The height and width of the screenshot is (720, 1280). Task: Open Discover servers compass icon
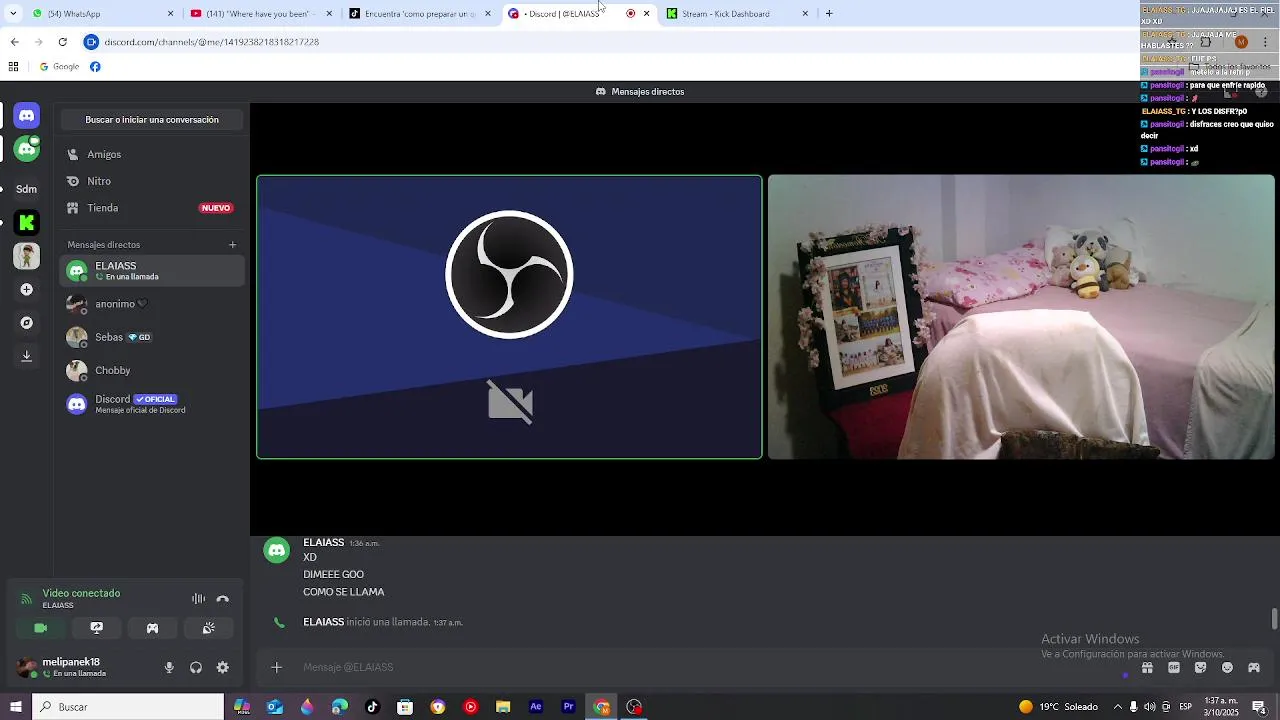click(27, 323)
